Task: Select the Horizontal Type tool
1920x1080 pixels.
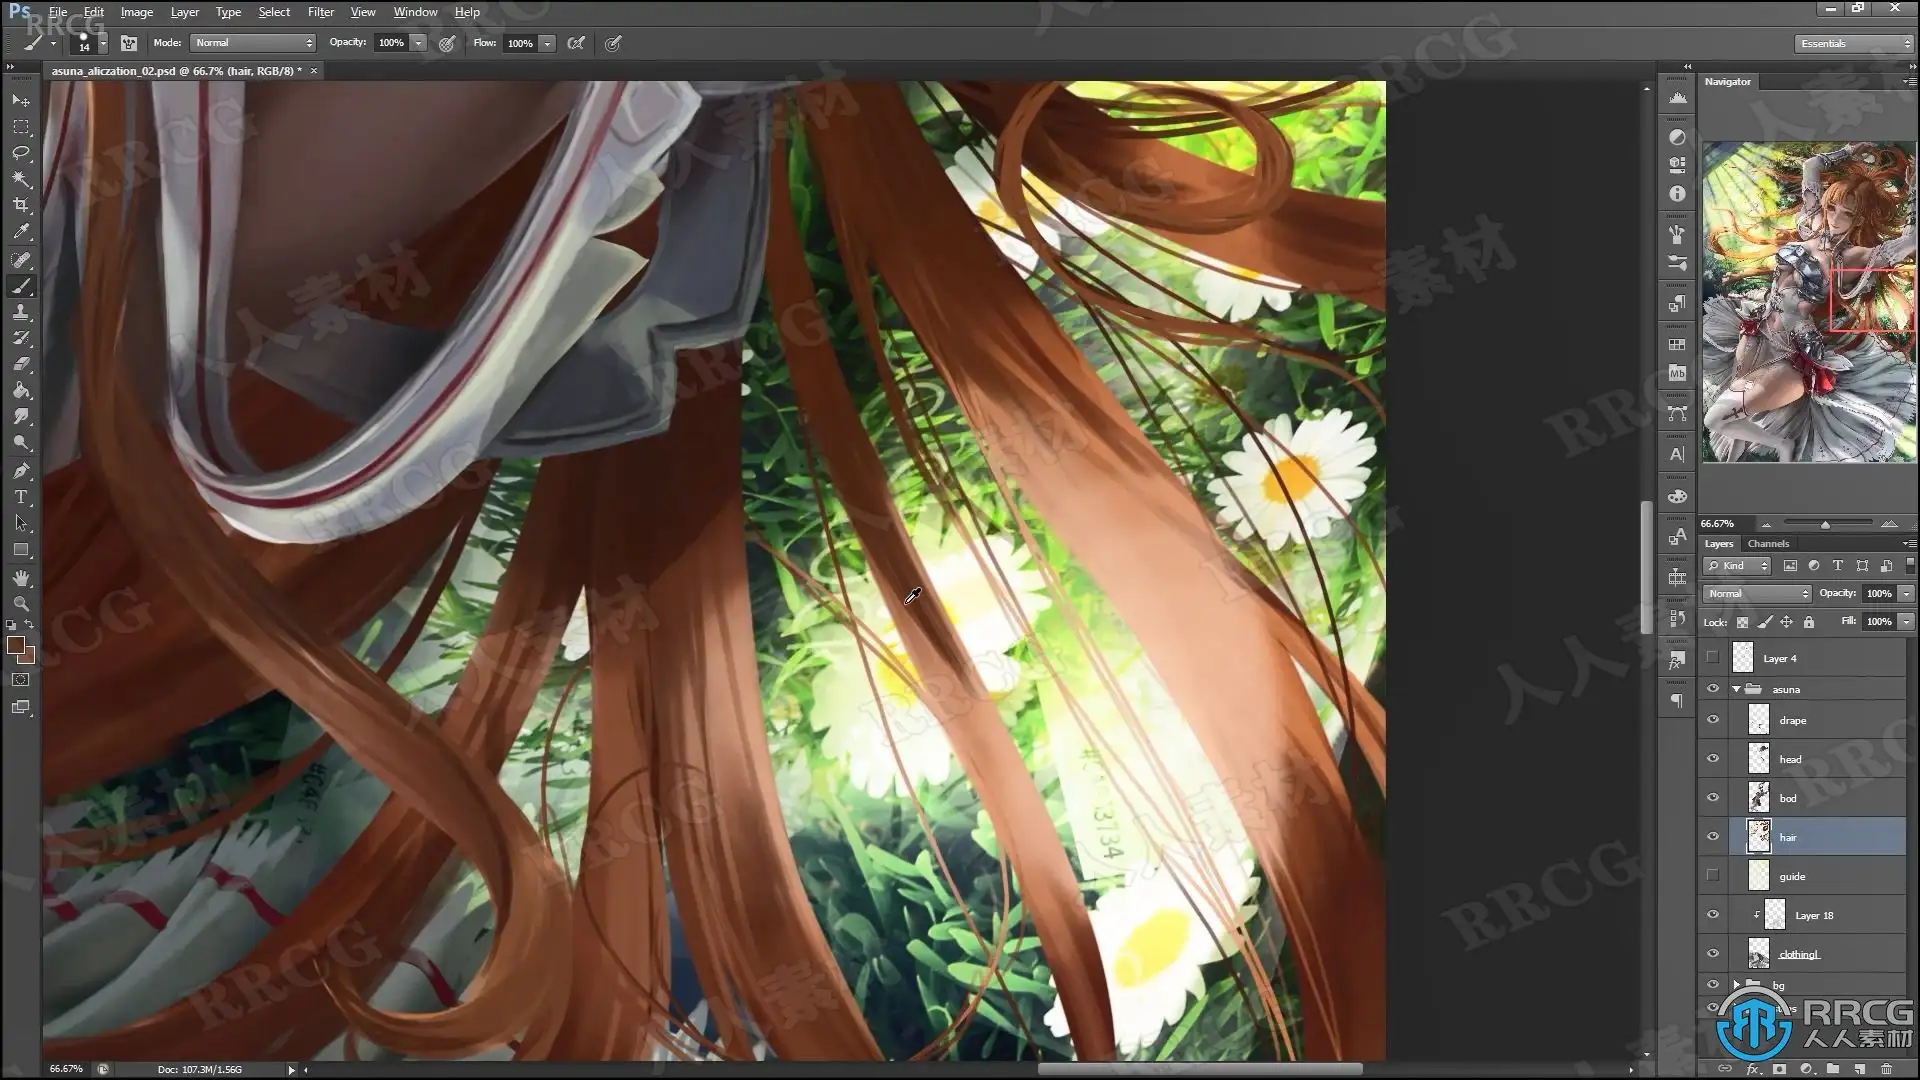Action: tap(21, 497)
